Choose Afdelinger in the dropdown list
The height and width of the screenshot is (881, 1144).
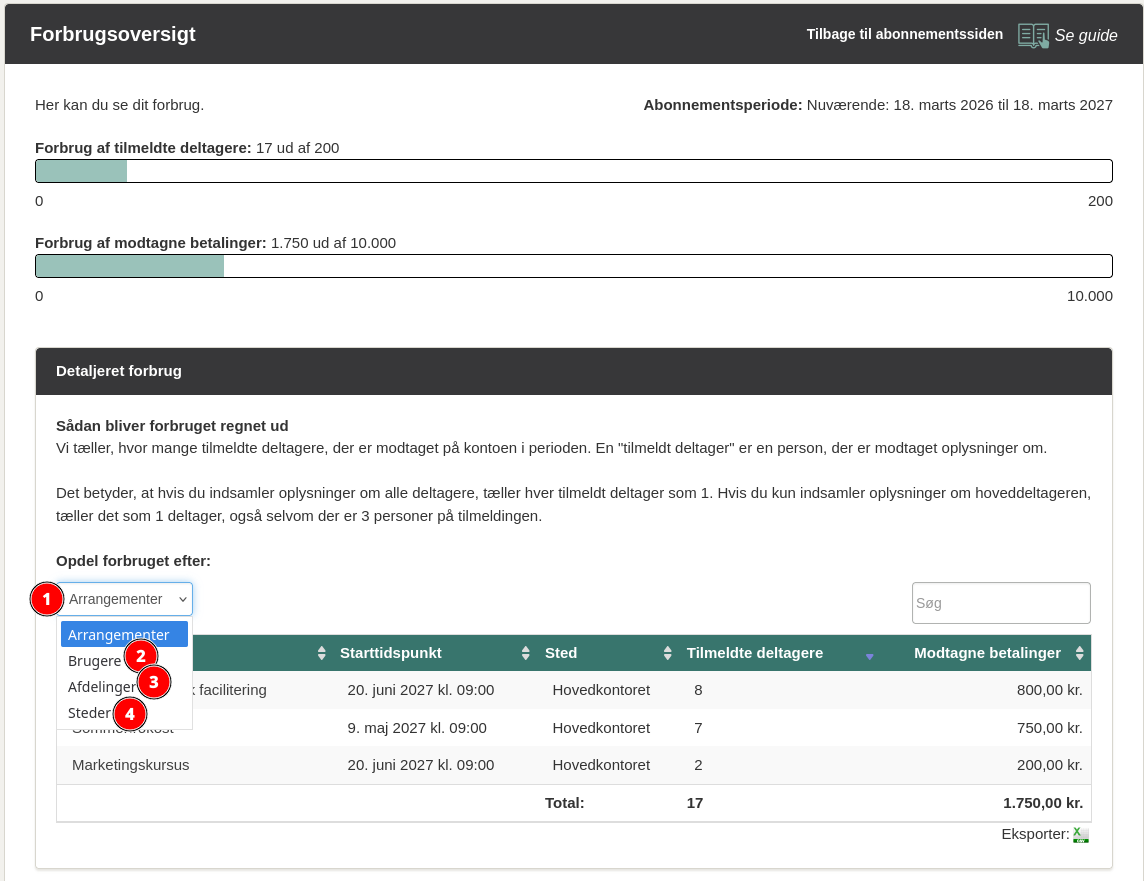101,687
